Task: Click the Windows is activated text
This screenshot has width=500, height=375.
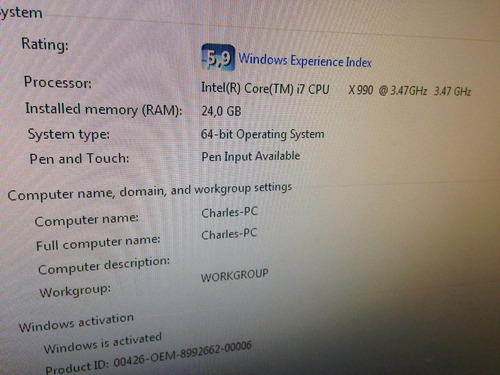Action: tap(103, 343)
